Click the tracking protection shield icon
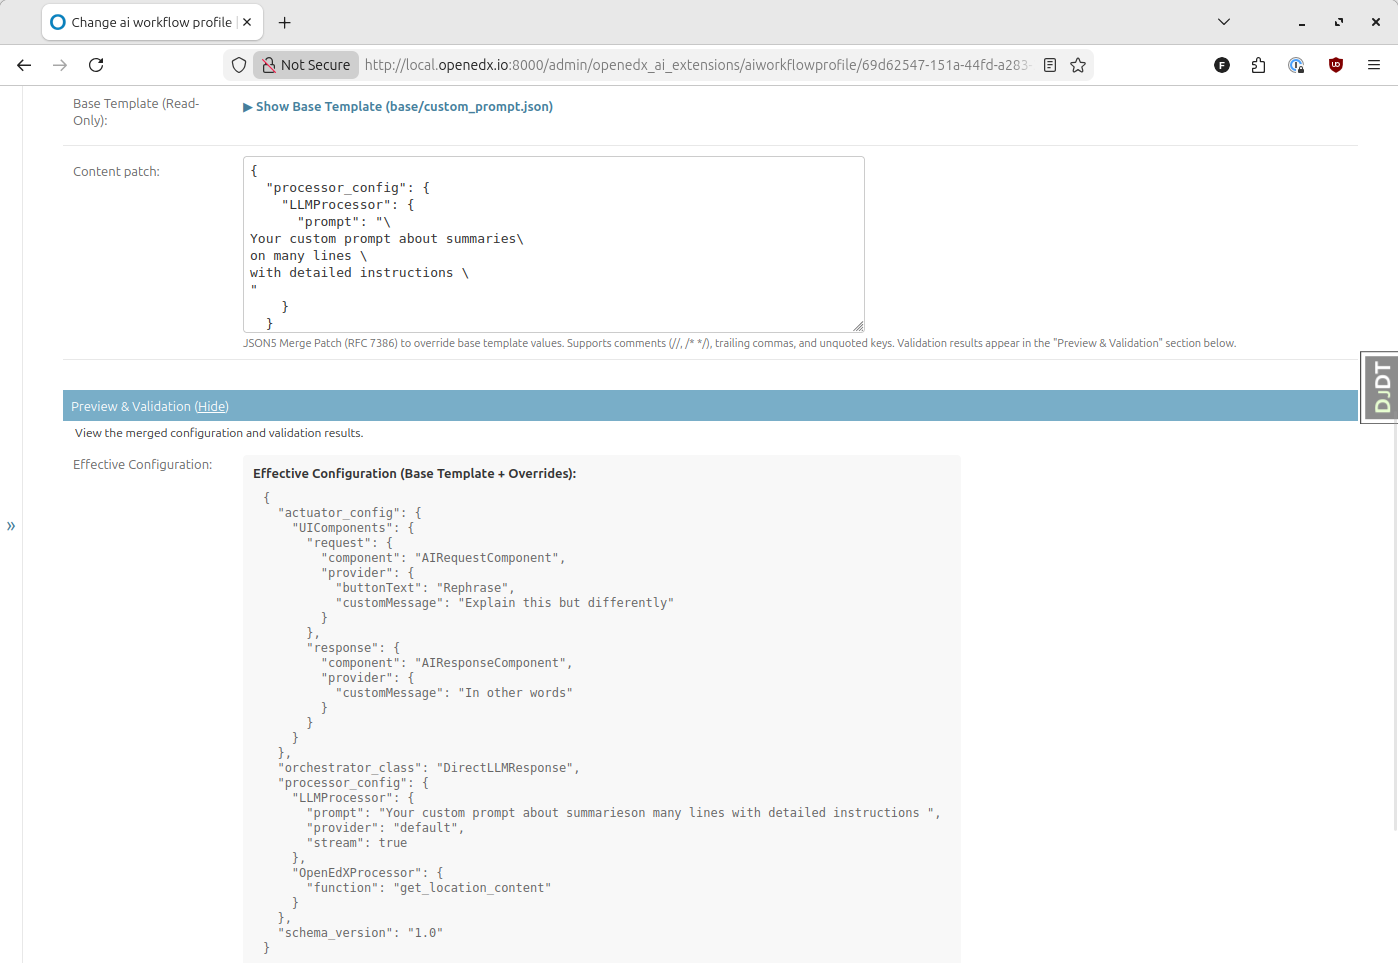The width and height of the screenshot is (1398, 963). tap(239, 65)
